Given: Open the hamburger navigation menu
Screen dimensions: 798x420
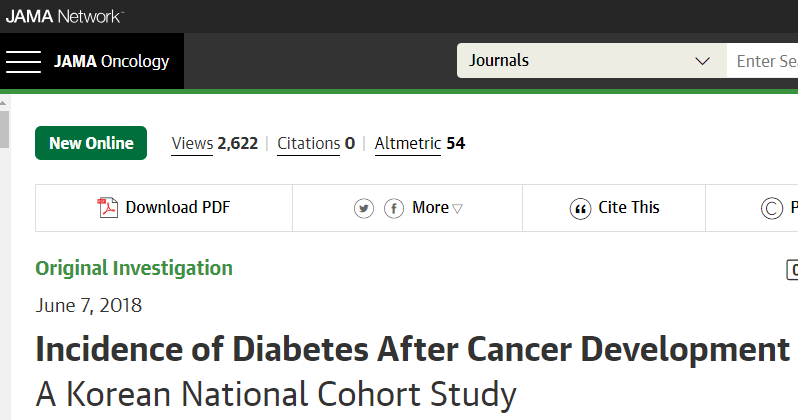Looking at the screenshot, I should coord(23,62).
